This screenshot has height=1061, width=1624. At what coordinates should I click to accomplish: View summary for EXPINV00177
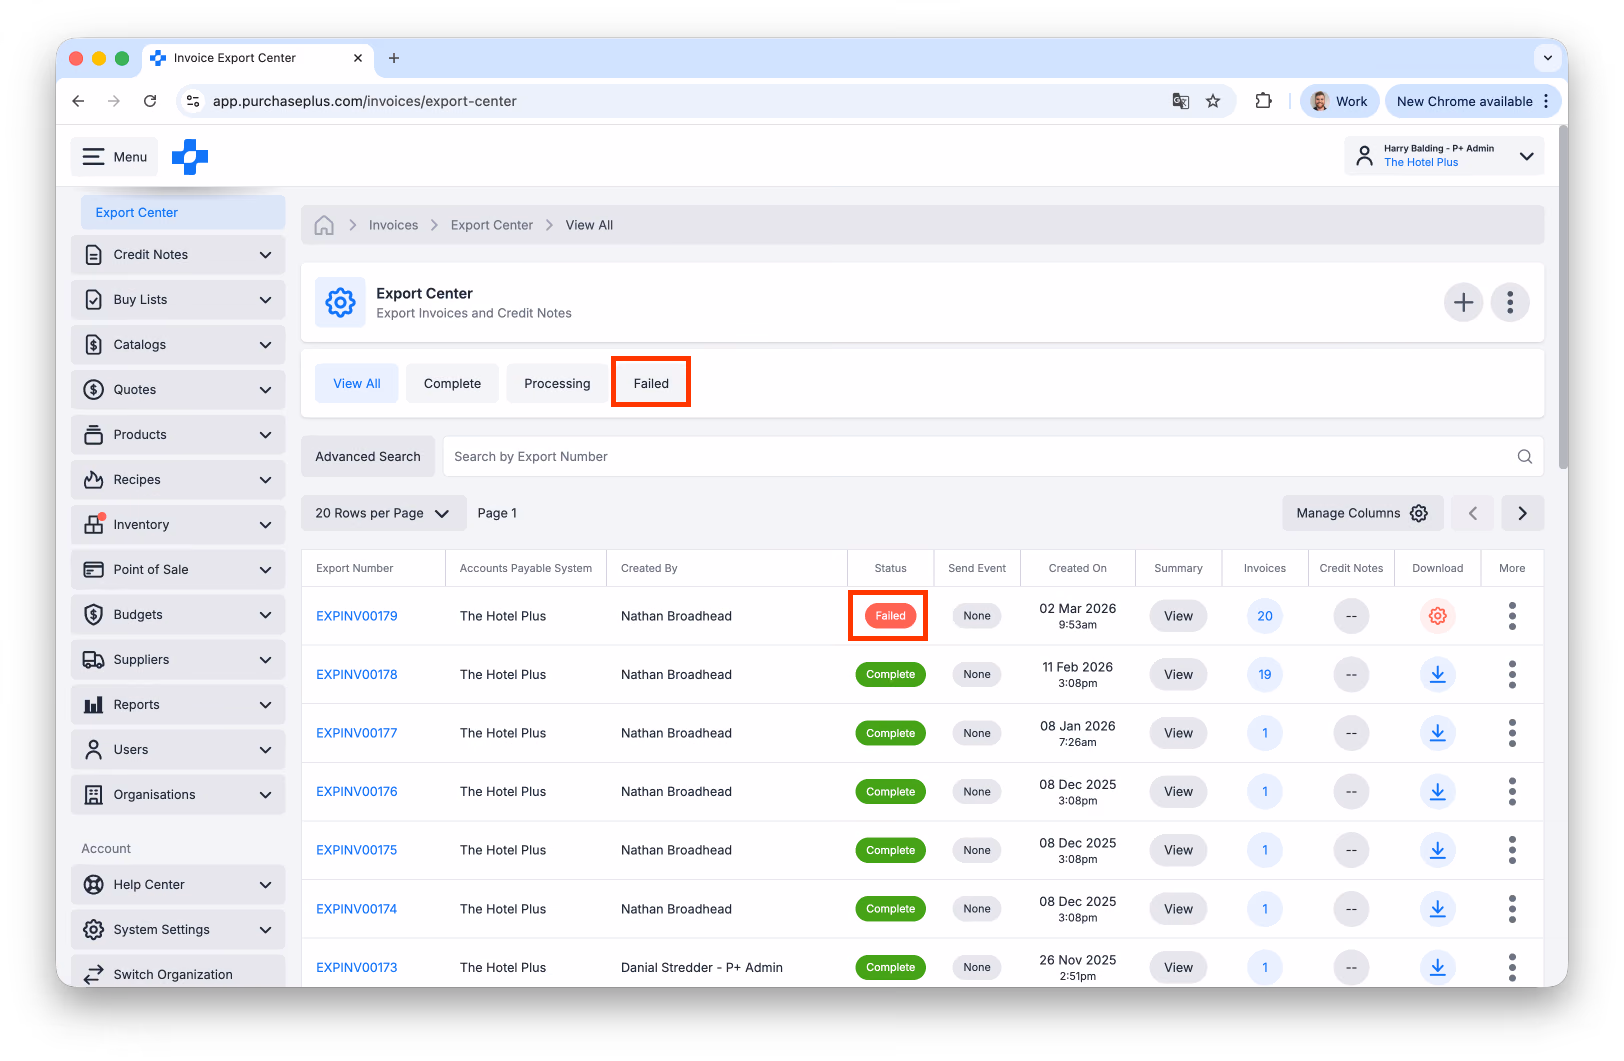1178,733
